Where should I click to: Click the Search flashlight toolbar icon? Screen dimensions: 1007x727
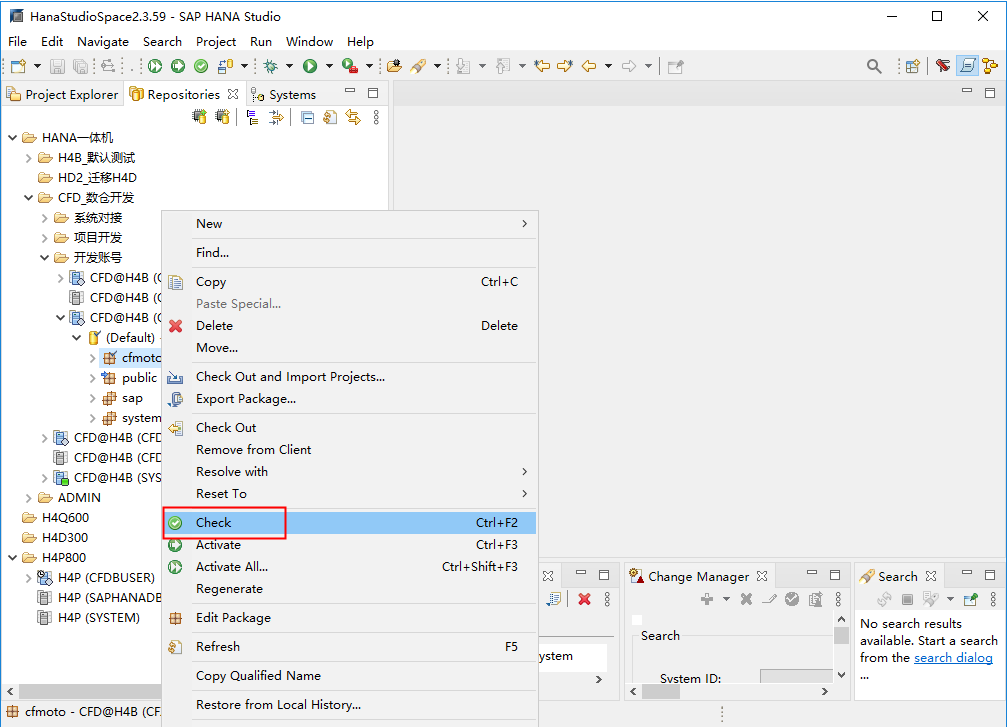(419, 66)
